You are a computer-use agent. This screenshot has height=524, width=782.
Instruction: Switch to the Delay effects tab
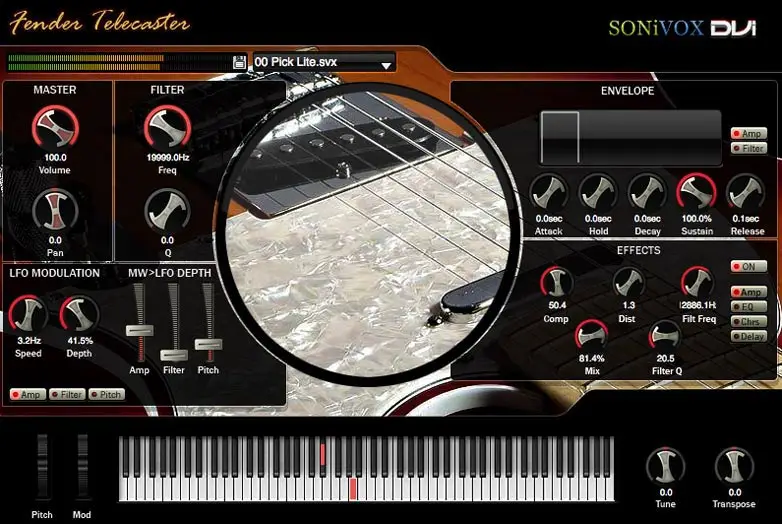(749, 337)
